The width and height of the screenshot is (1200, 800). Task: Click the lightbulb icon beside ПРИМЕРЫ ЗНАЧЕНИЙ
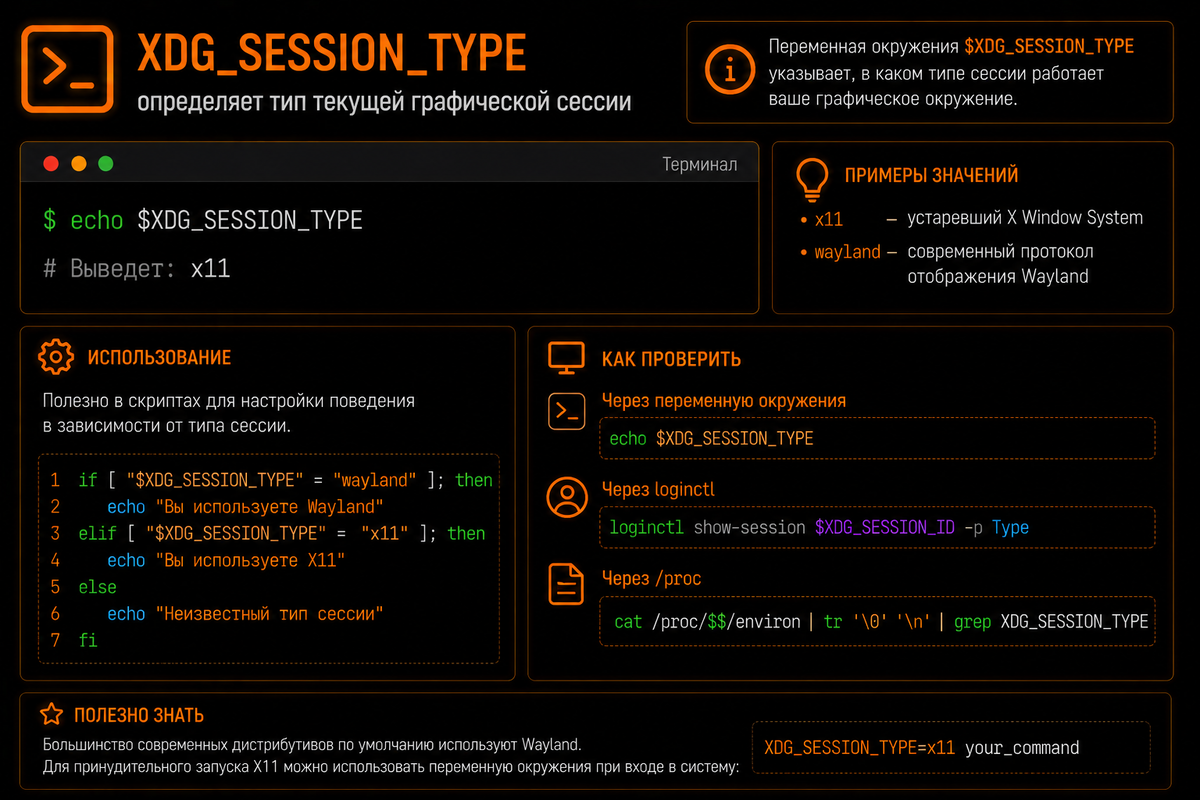(x=812, y=178)
